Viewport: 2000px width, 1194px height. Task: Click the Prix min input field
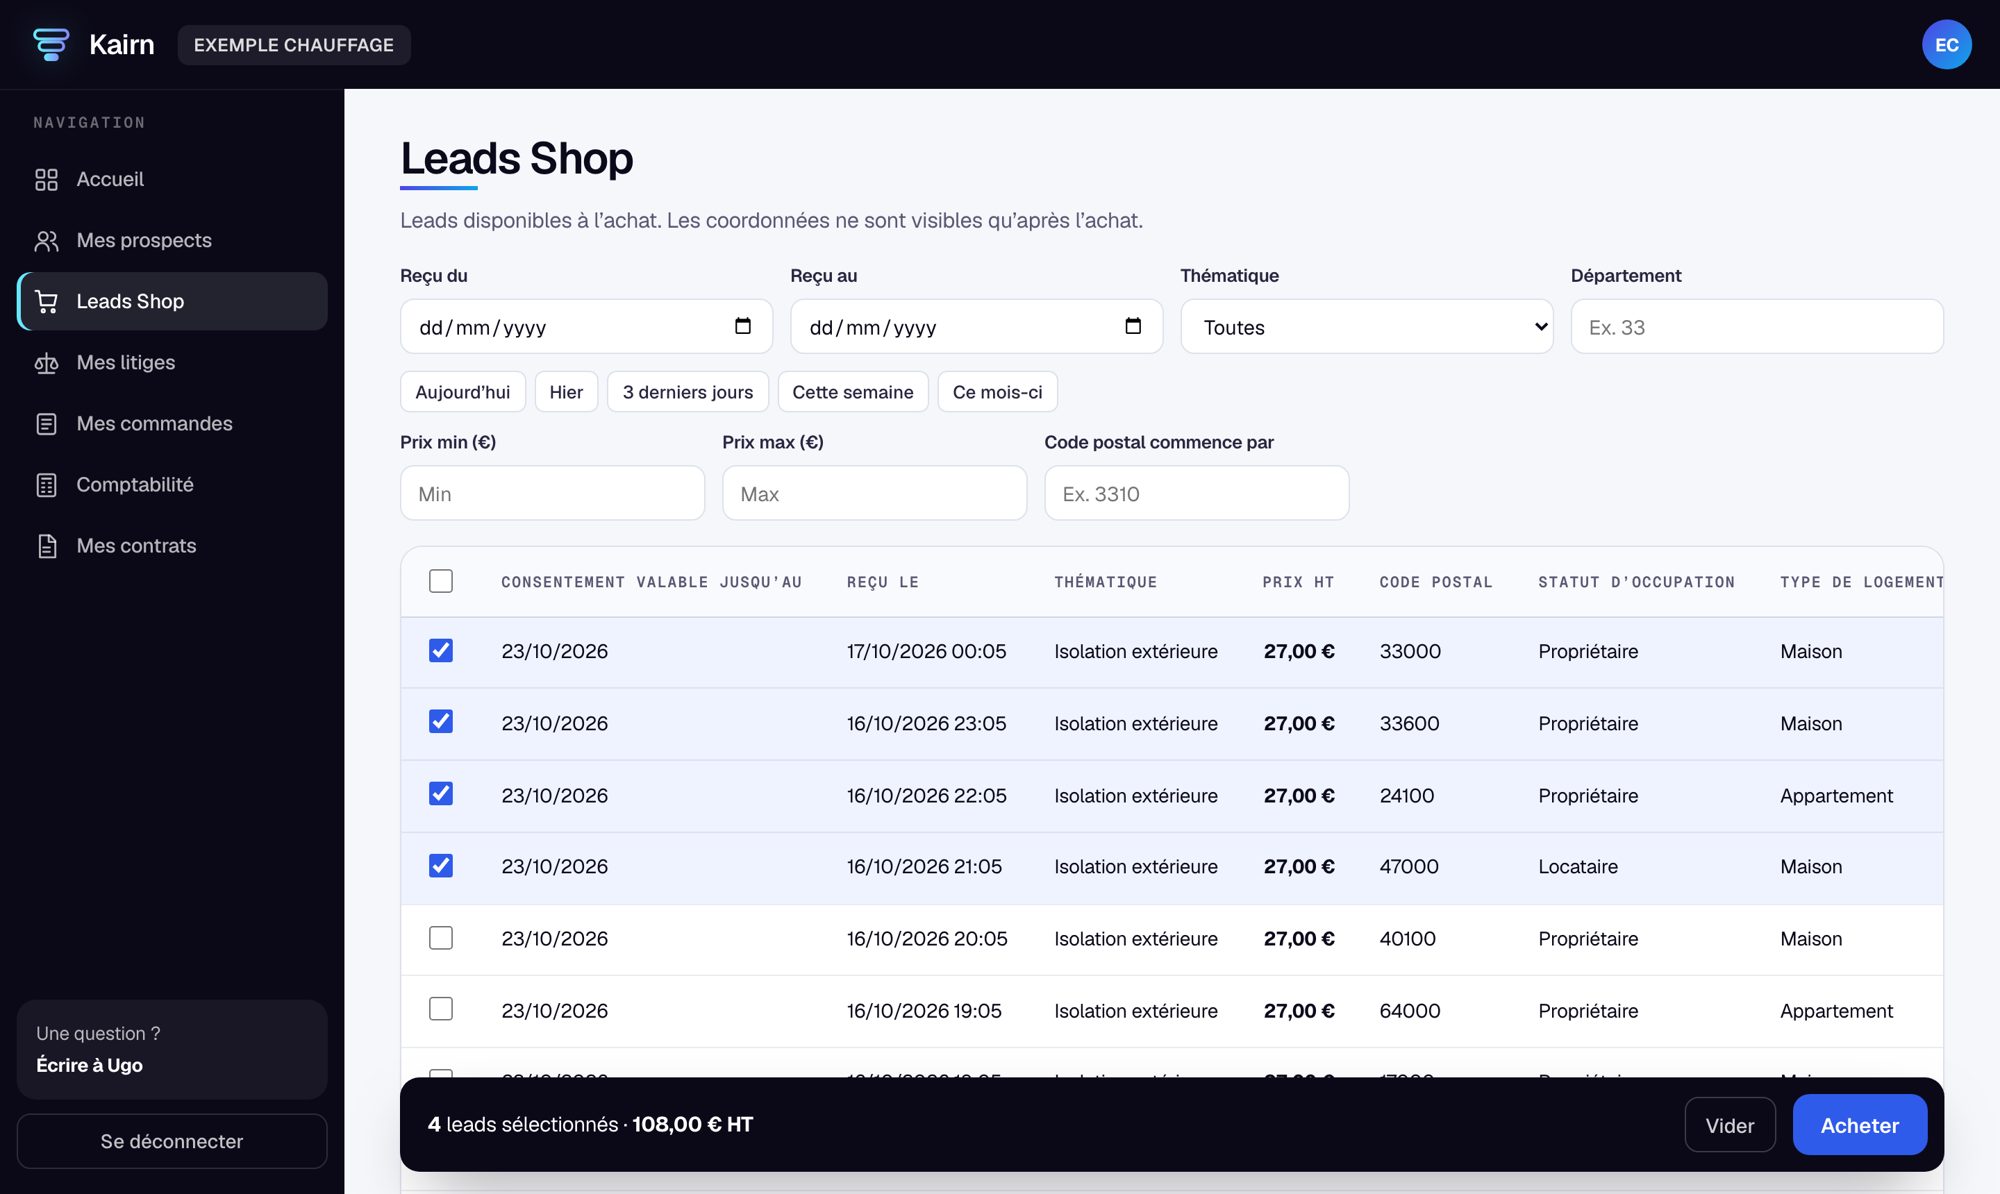[552, 493]
